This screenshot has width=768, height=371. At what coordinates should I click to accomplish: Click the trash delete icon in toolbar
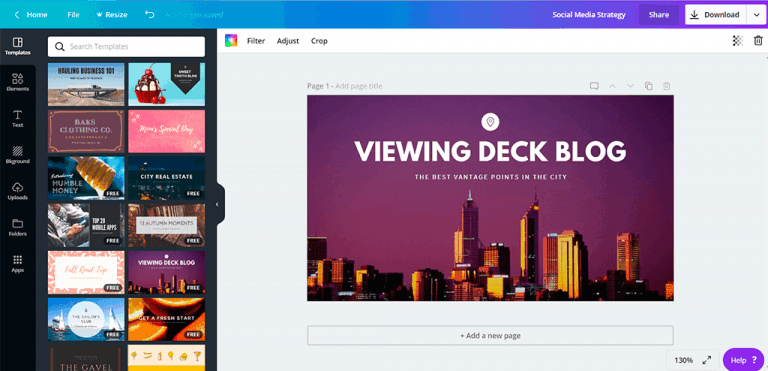point(758,41)
